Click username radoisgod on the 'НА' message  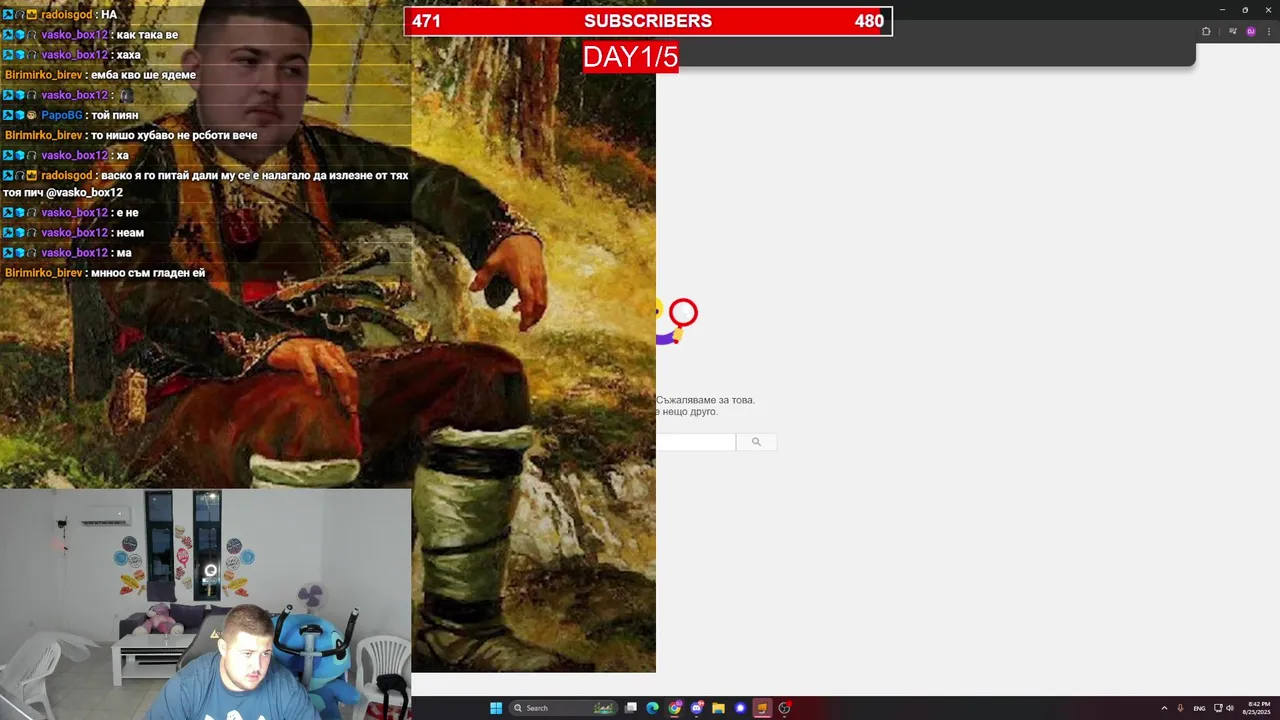point(66,15)
